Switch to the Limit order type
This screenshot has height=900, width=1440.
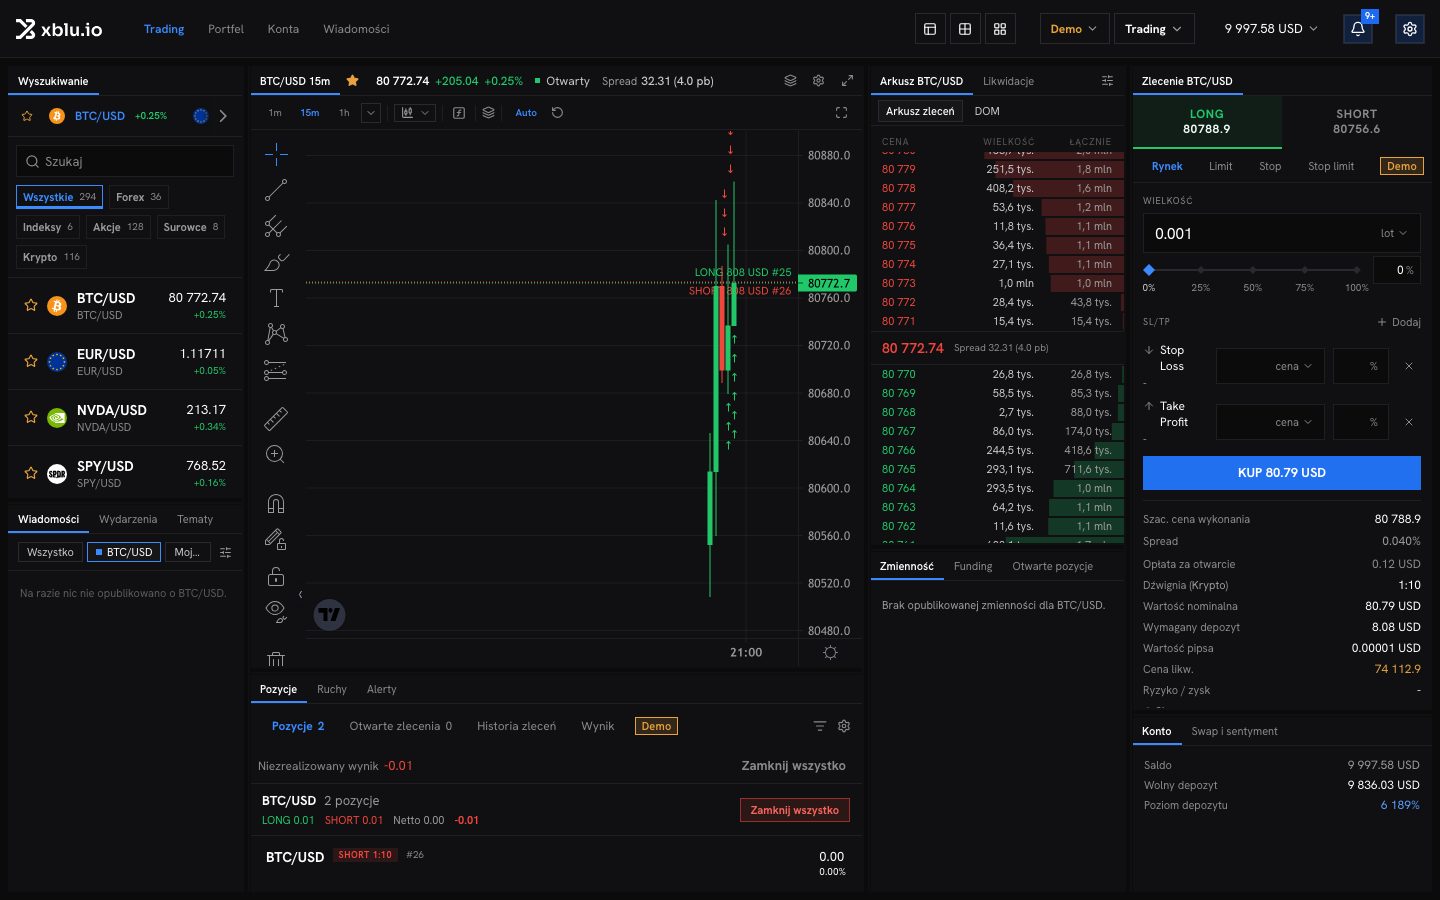(1220, 166)
